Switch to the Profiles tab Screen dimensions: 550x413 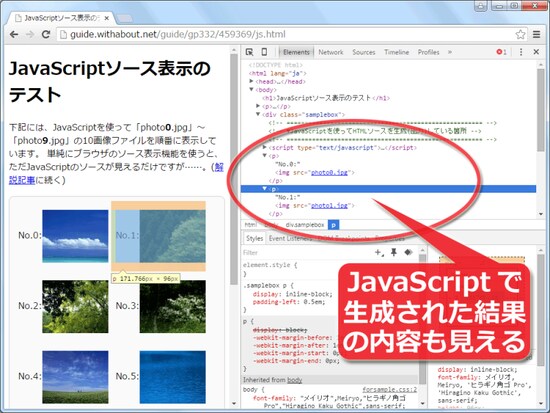click(x=428, y=52)
